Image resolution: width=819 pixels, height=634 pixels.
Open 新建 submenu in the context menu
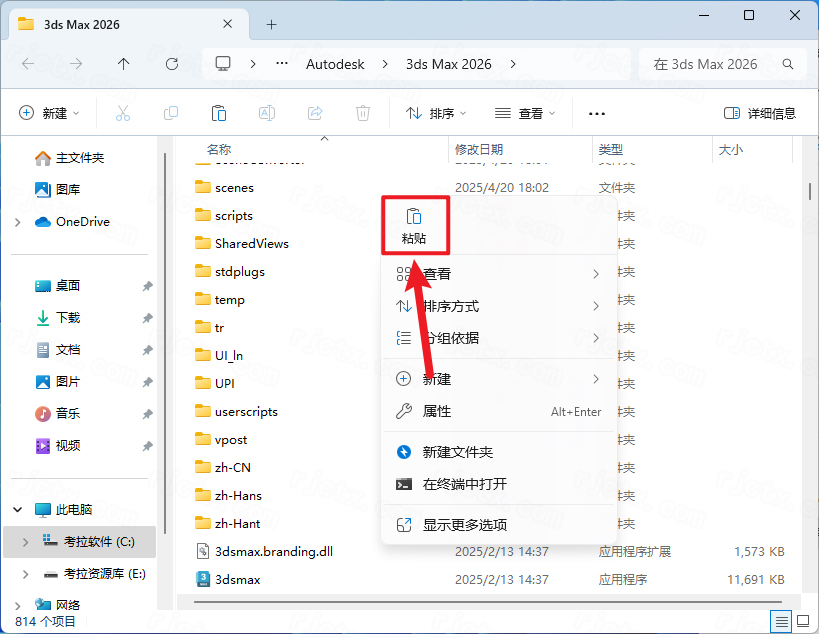(x=498, y=379)
